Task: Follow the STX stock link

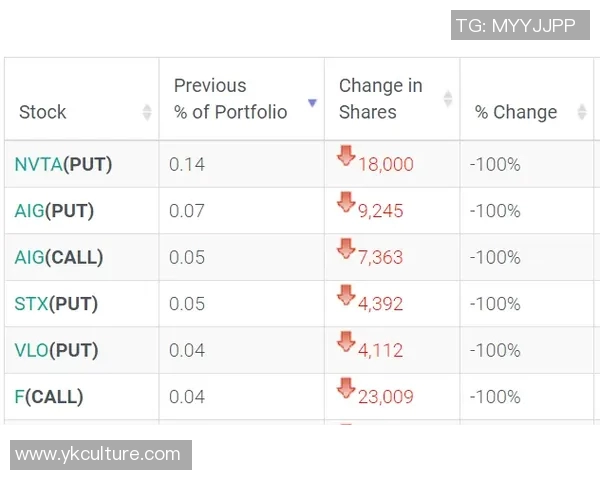Action: (x=31, y=304)
